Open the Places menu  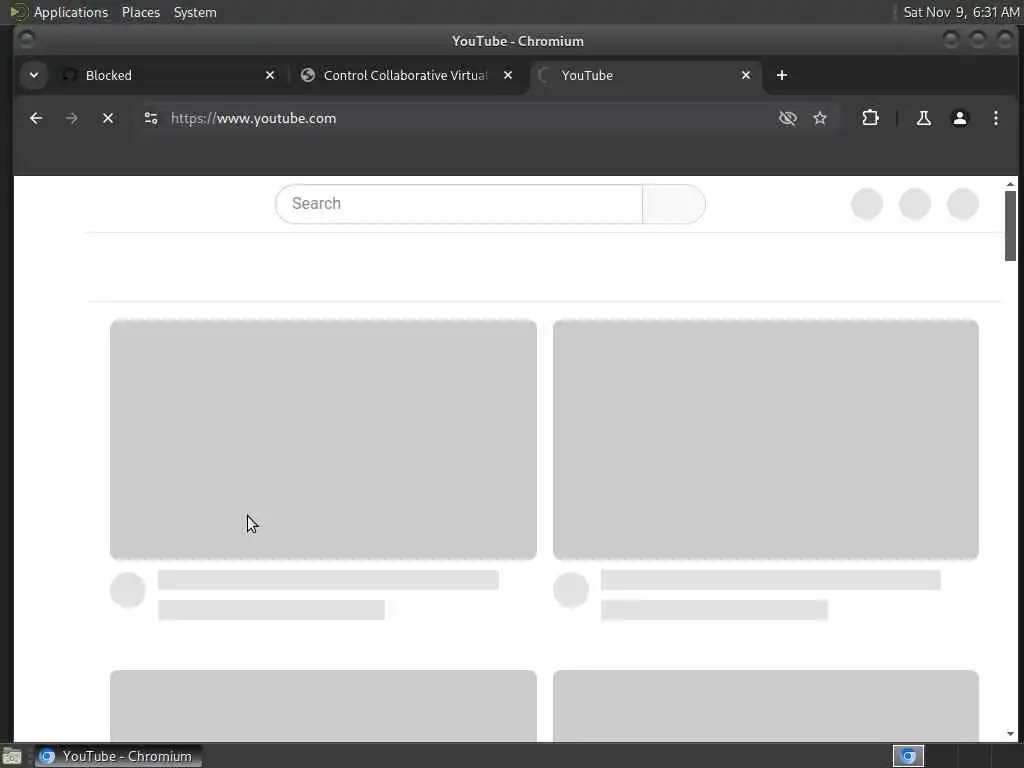pos(141,12)
